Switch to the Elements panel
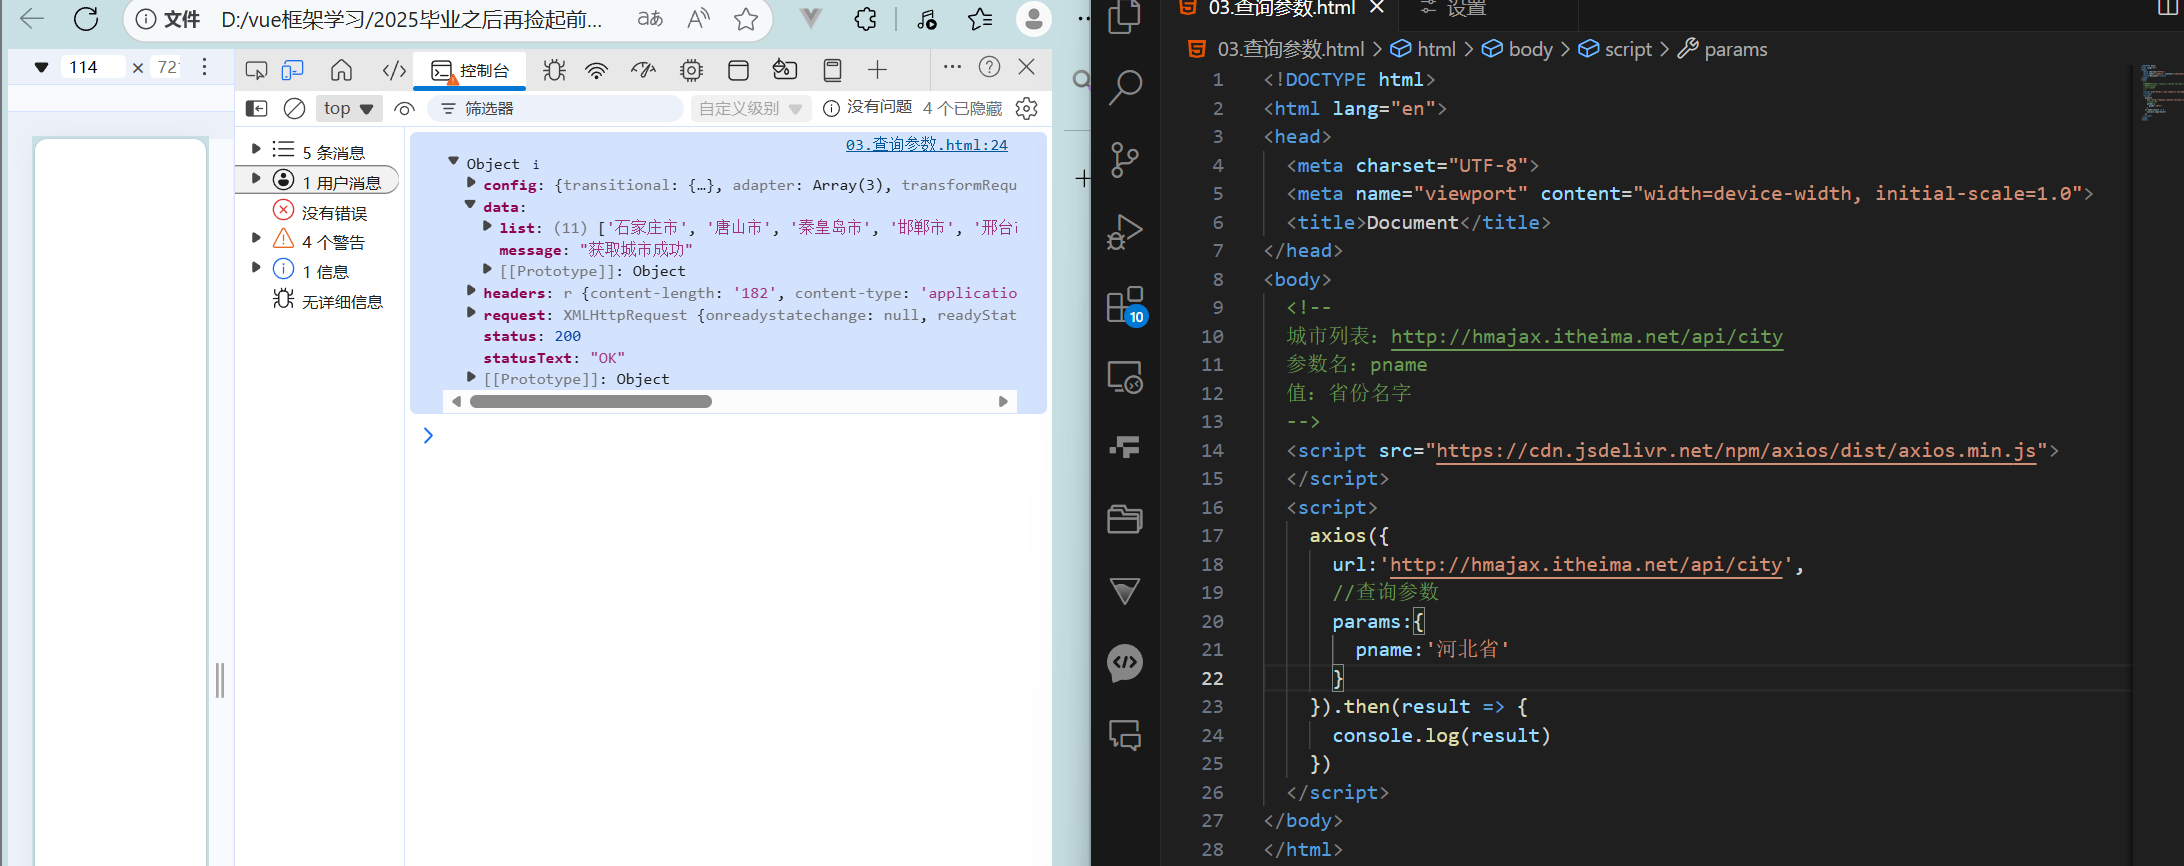 394,70
